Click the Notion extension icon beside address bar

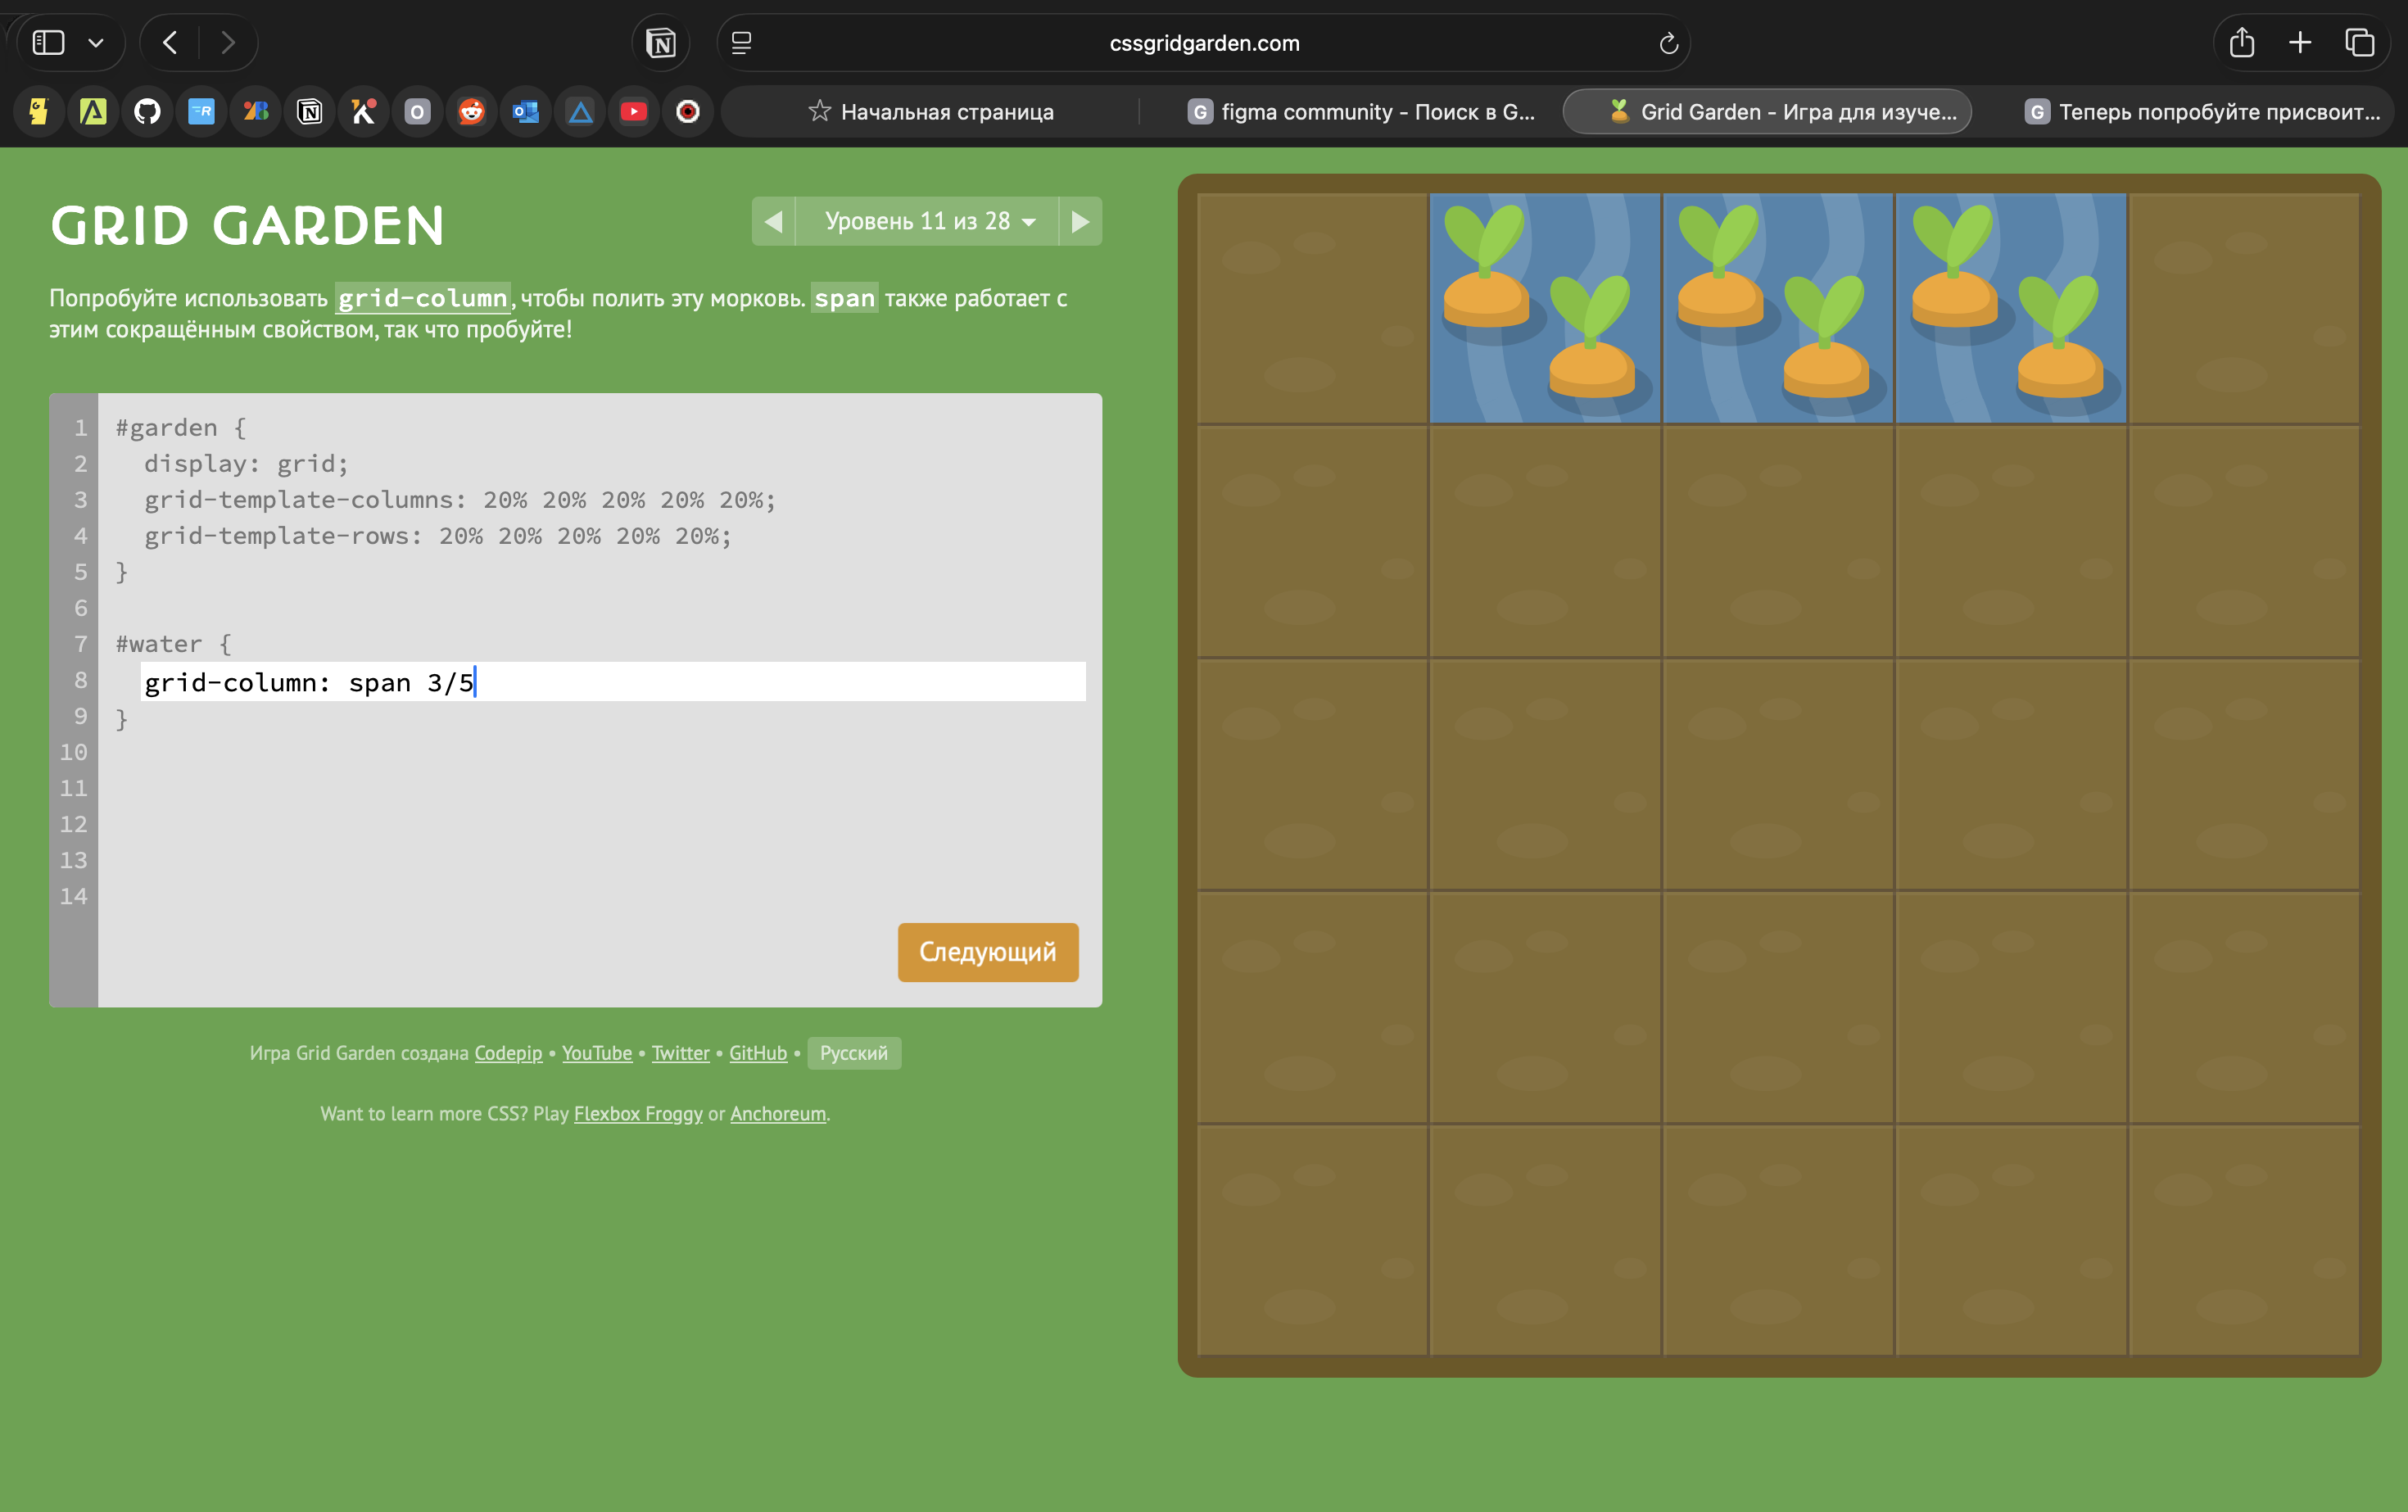pos(661,43)
